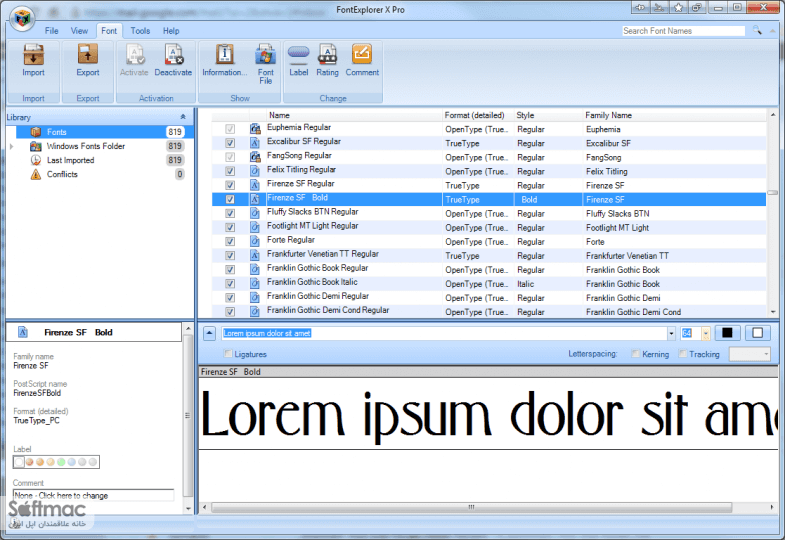Enable the Kerning checkbox

coord(635,354)
